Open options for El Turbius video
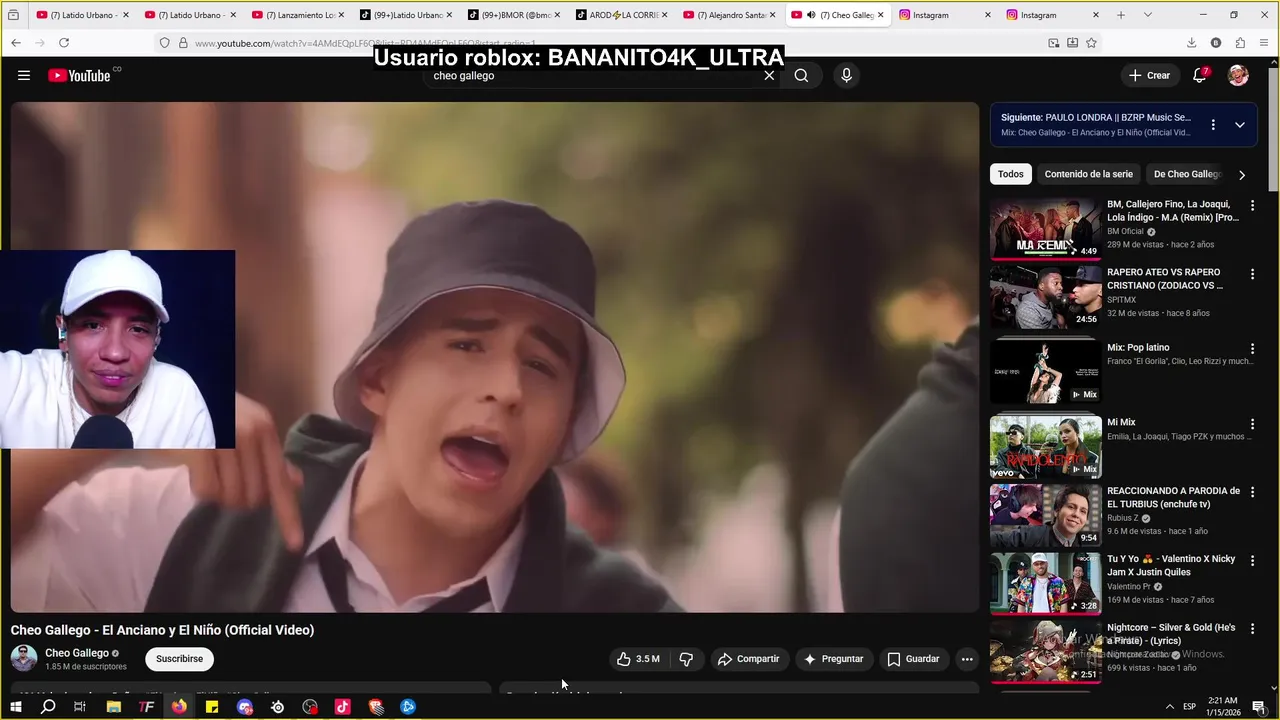 [x=1252, y=492]
